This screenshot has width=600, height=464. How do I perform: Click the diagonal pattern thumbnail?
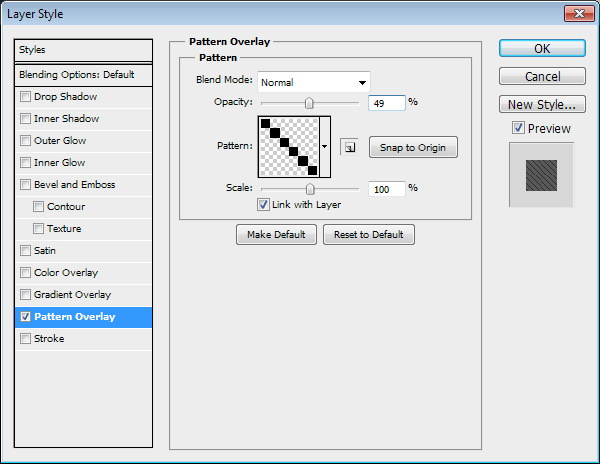click(x=289, y=147)
